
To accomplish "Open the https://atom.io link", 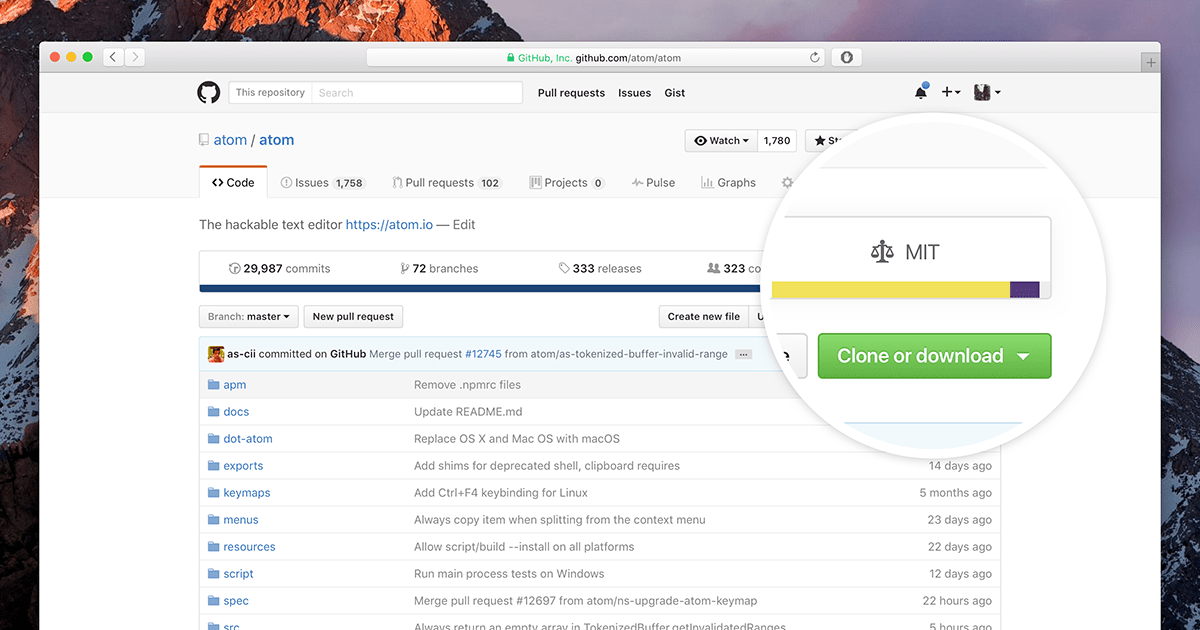I will (389, 224).
